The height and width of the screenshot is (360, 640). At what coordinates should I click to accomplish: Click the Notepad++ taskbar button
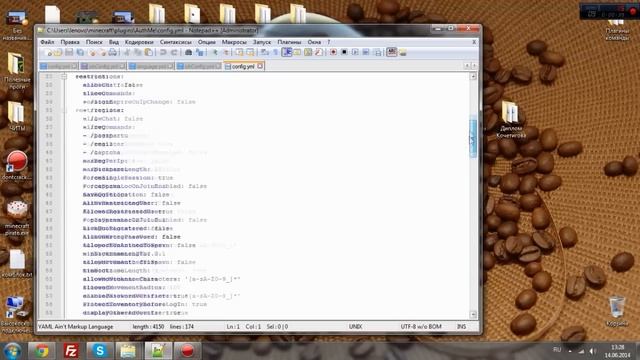(158, 351)
